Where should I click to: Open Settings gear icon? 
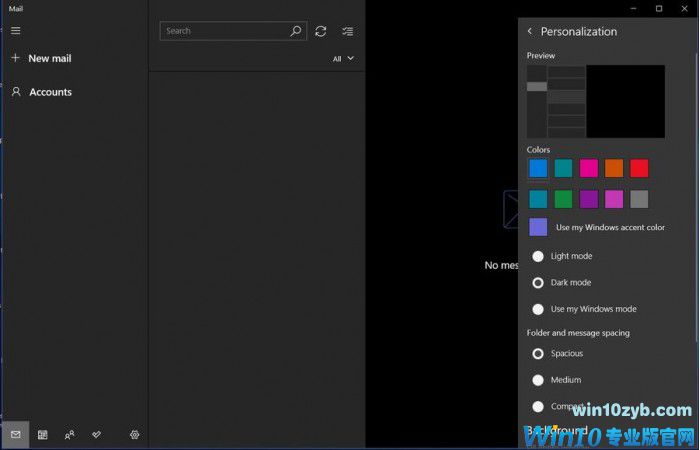134,434
